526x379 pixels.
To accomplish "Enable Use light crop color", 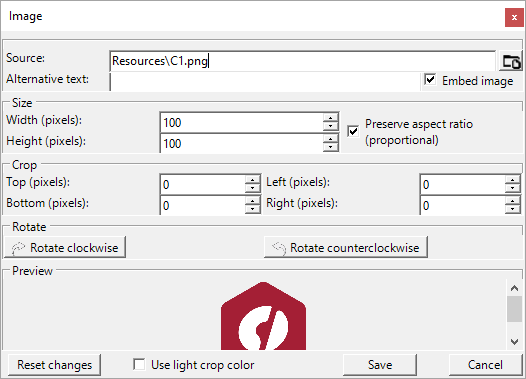I will point(139,364).
